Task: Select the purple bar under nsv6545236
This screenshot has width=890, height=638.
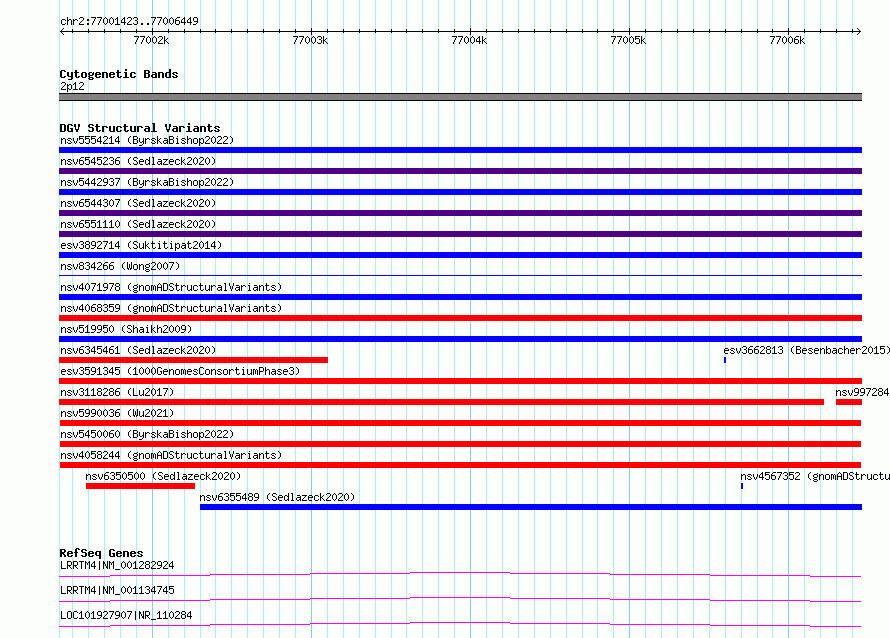Action: pos(460,171)
